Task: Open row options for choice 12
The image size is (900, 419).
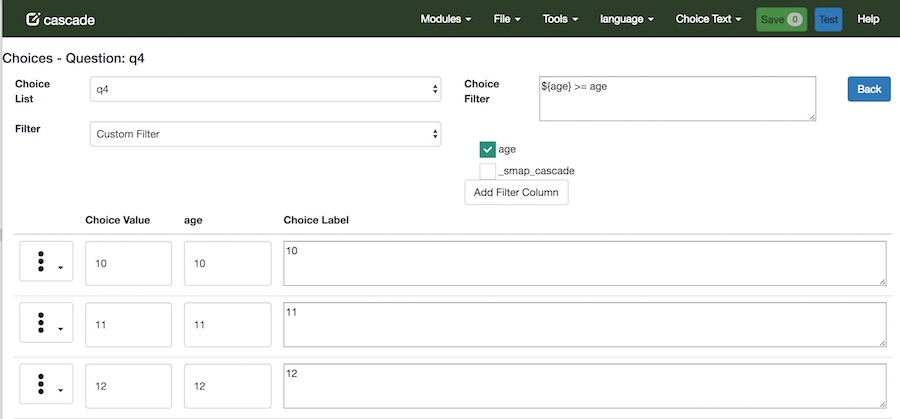Action: (x=46, y=385)
